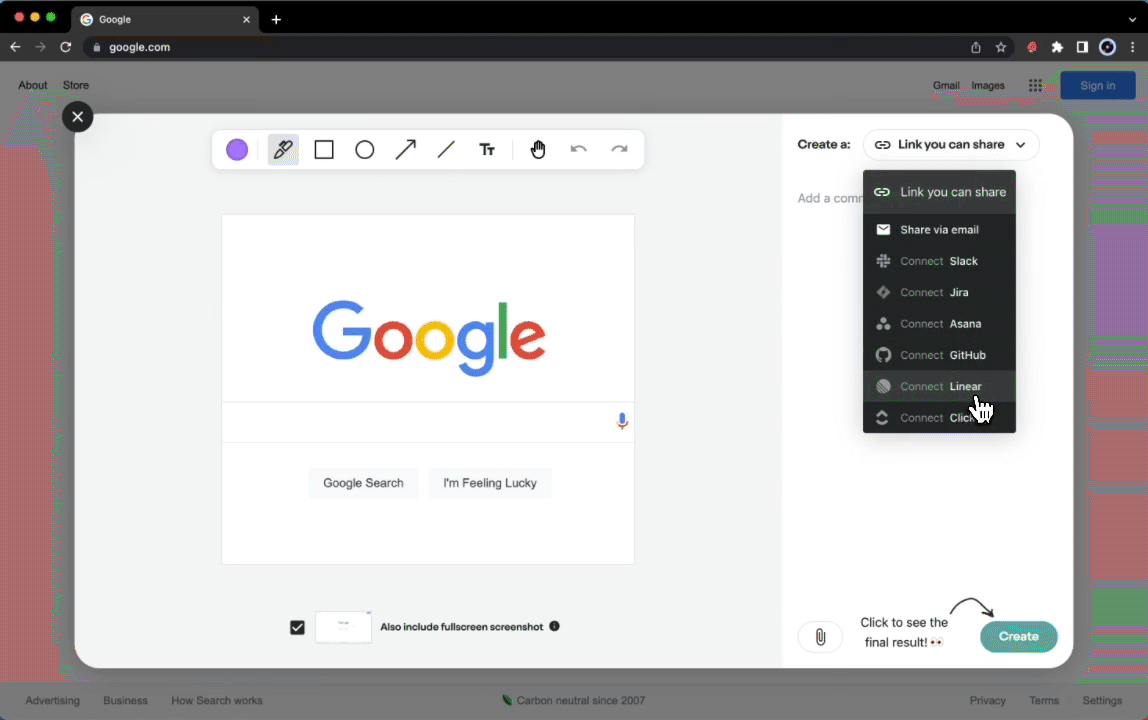Pick Connect Jira integration option
Screen dimensions: 1148x720
point(938,292)
